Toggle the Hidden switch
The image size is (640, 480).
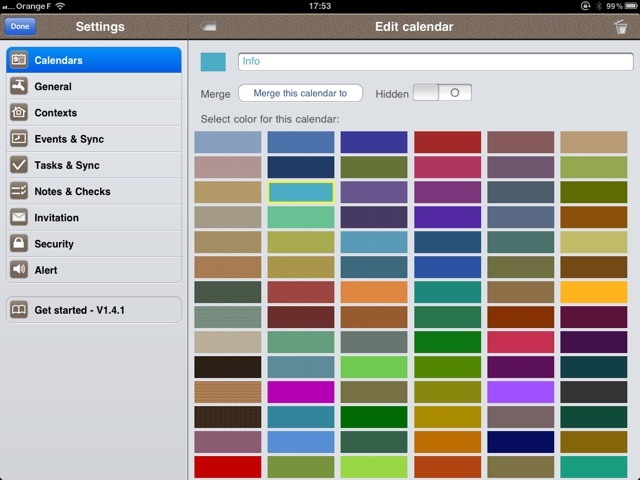(x=441, y=93)
